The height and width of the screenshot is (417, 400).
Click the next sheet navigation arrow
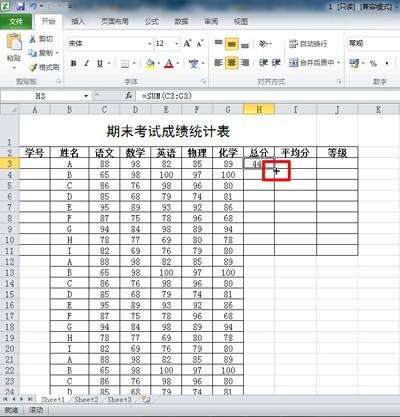(21, 399)
